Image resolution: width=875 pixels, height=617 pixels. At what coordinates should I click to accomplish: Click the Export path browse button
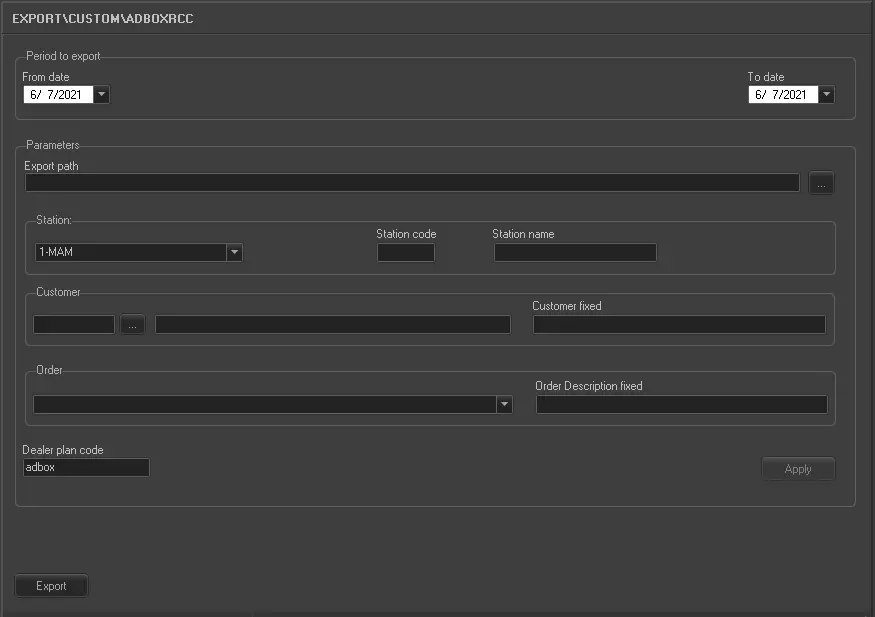pyautogui.click(x=822, y=183)
